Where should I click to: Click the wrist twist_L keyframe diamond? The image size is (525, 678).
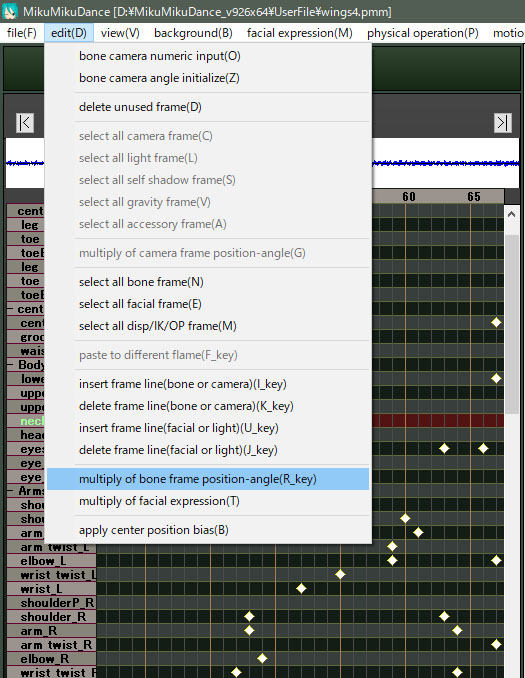340,574
